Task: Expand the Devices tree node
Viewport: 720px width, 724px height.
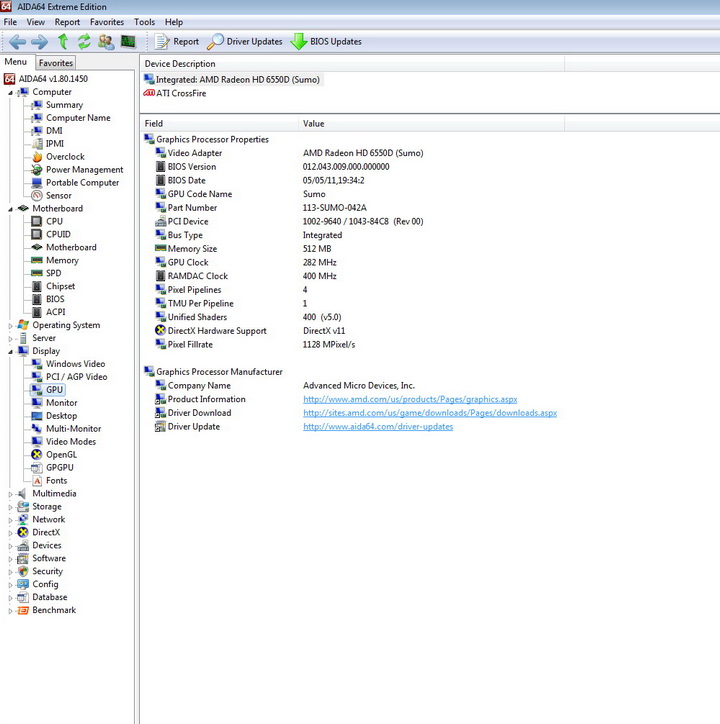Action: [x=10, y=546]
